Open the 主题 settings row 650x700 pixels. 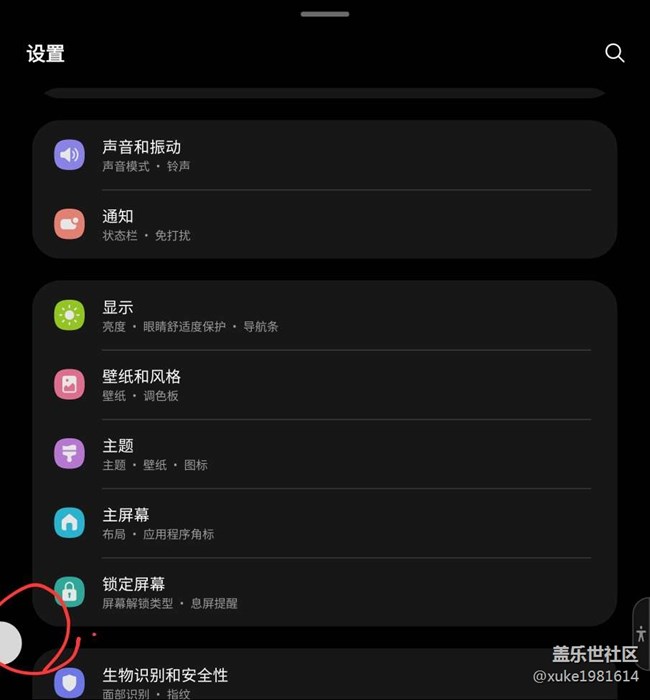click(x=325, y=454)
